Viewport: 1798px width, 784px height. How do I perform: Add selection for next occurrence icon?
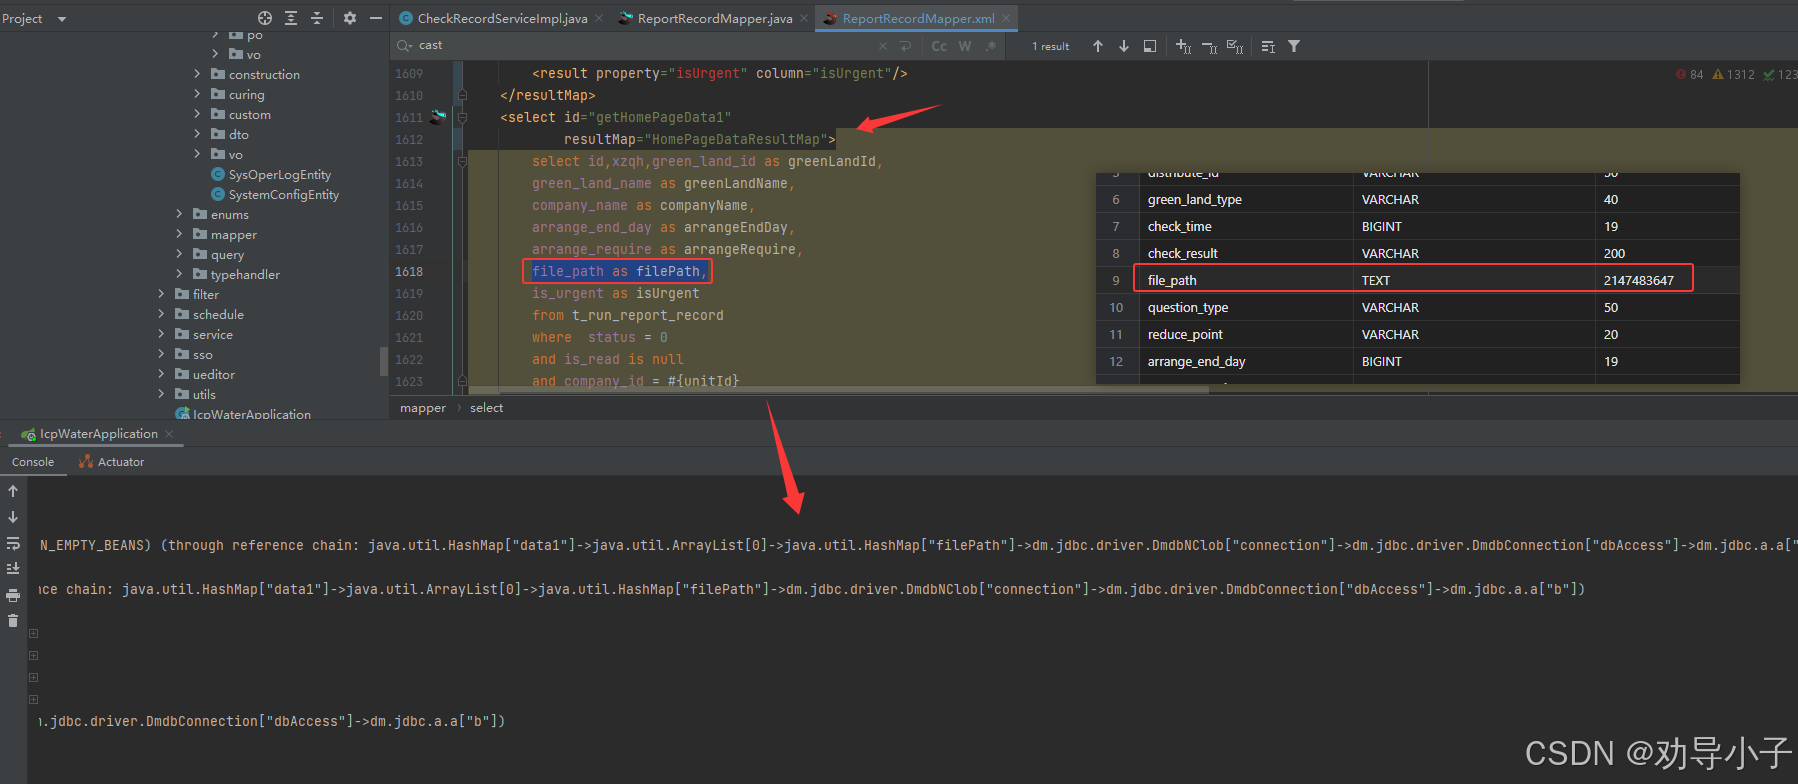1183,46
